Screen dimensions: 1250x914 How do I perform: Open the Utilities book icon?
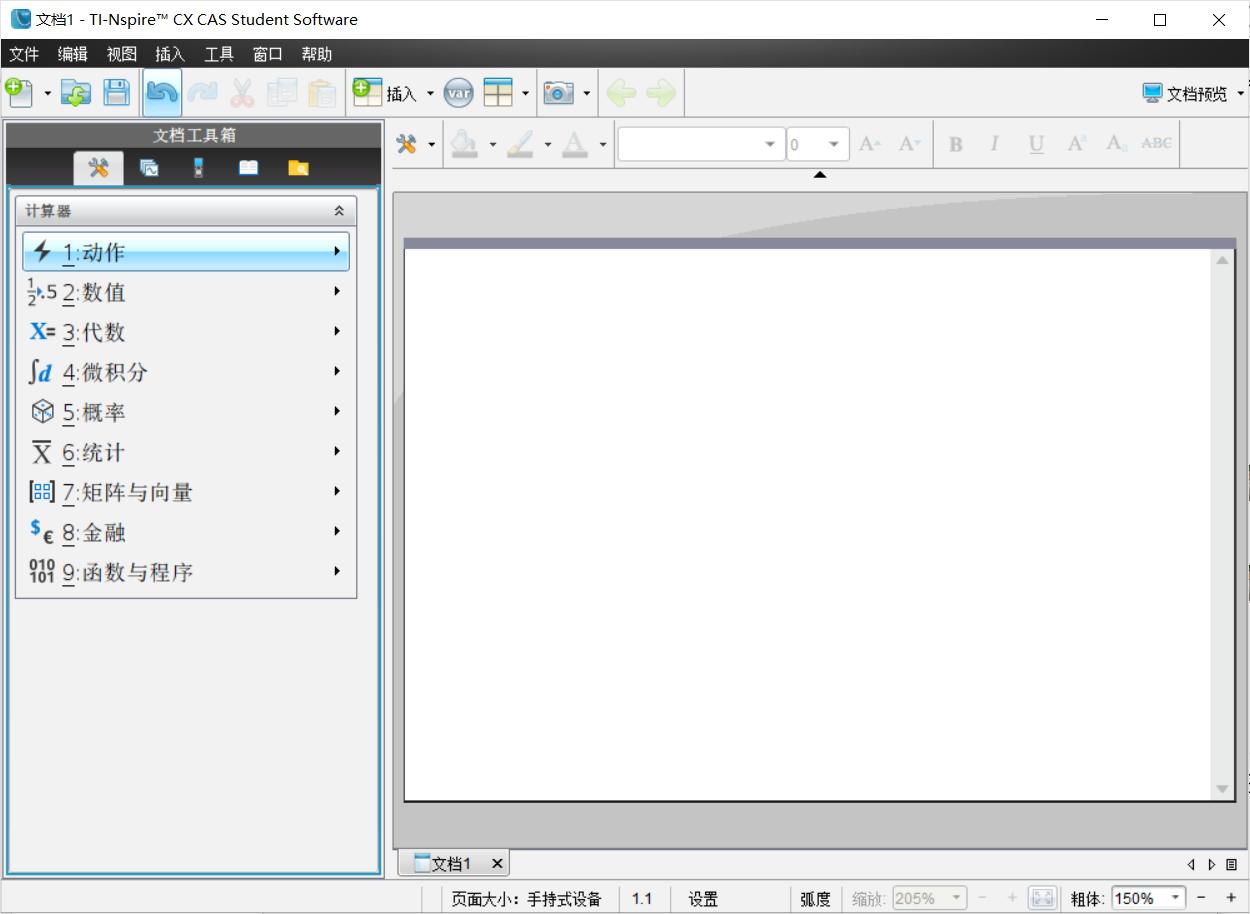pos(248,168)
